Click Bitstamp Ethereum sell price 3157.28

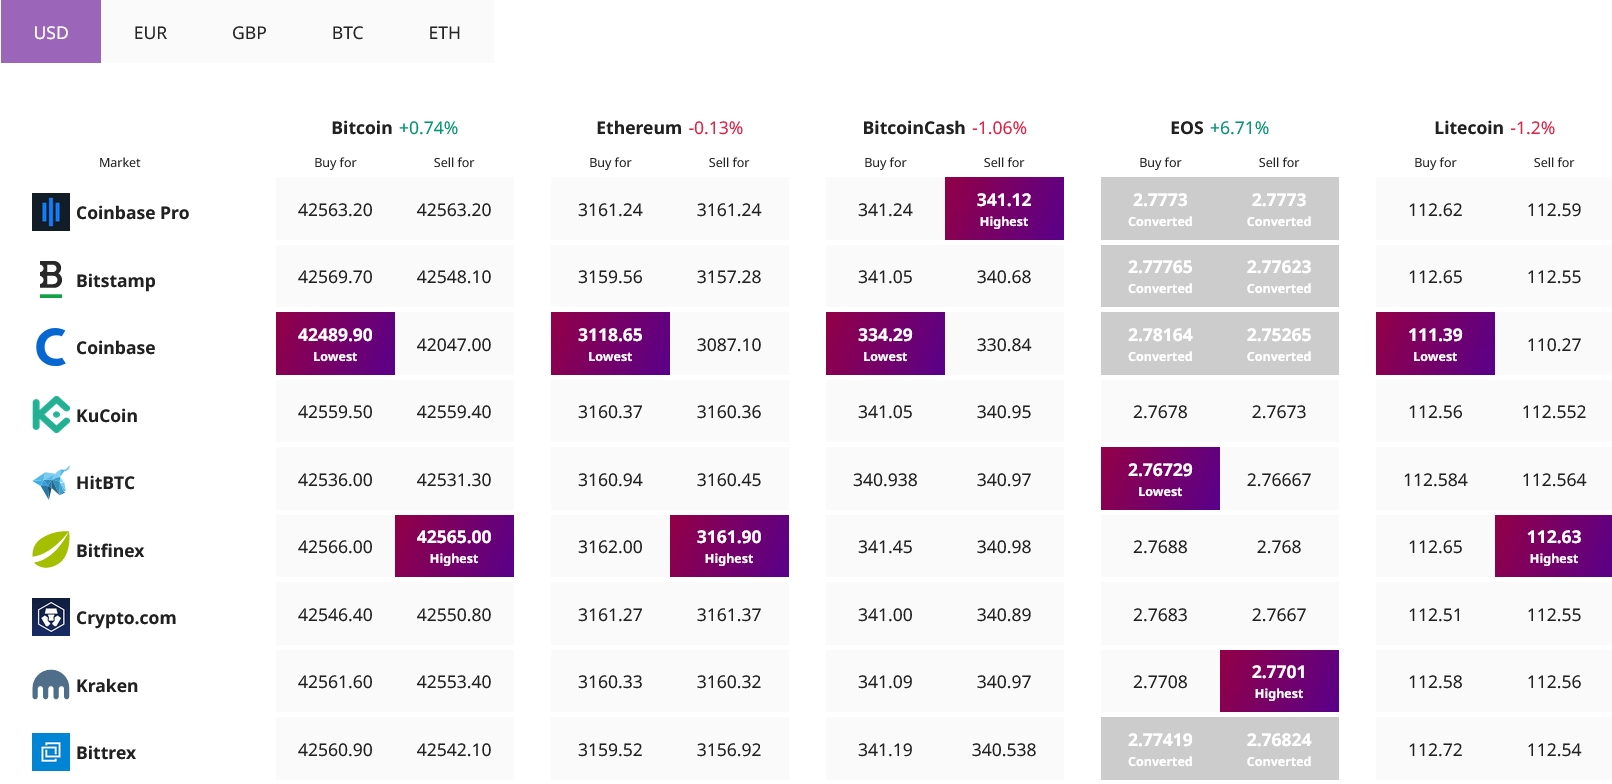(x=729, y=277)
